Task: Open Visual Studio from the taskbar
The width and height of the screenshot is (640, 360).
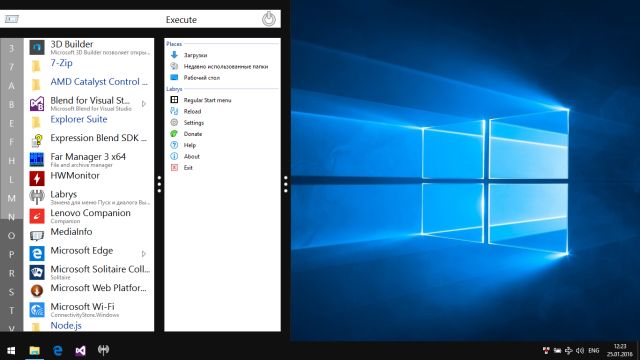Action: (x=80, y=350)
